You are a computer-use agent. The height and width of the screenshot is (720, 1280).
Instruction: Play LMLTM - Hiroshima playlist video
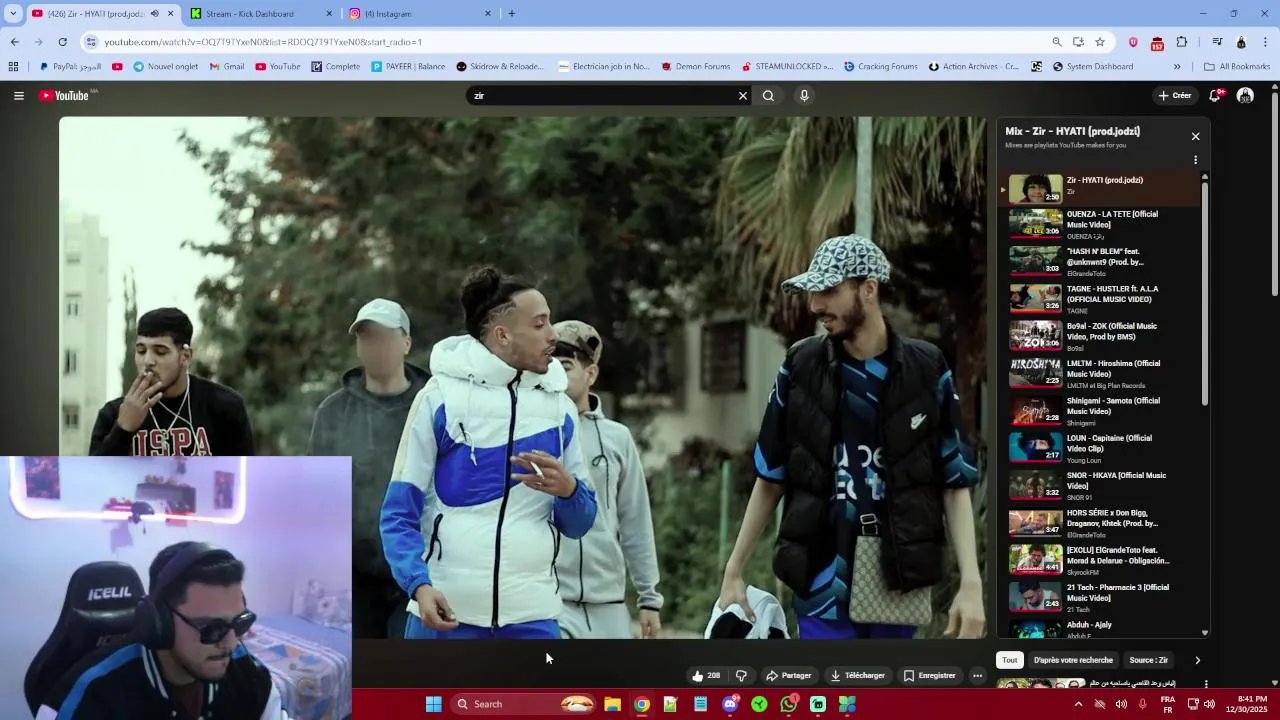tap(1100, 373)
